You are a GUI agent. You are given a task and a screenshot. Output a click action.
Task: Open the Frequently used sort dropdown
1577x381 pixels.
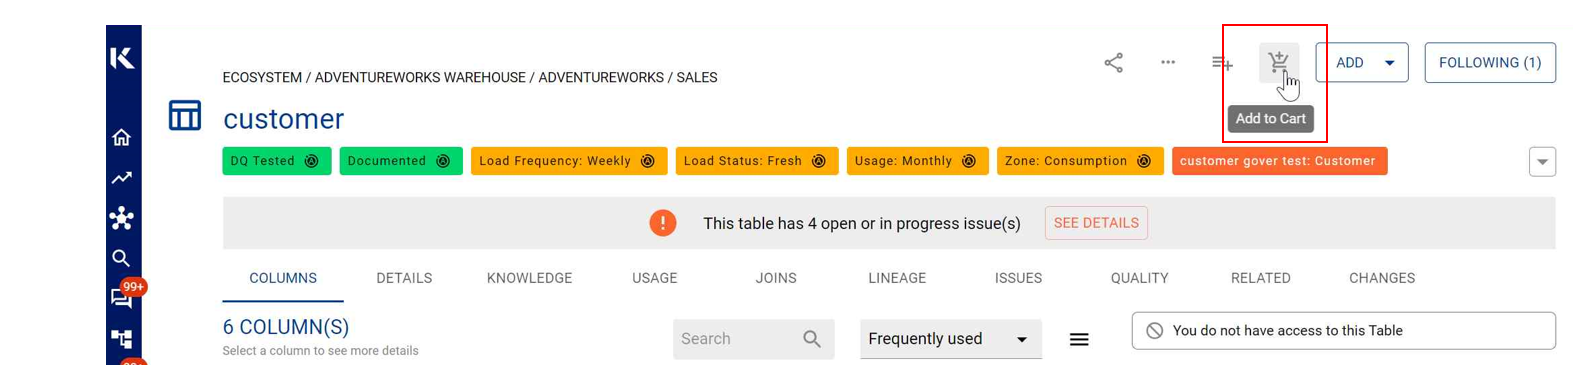[950, 339]
